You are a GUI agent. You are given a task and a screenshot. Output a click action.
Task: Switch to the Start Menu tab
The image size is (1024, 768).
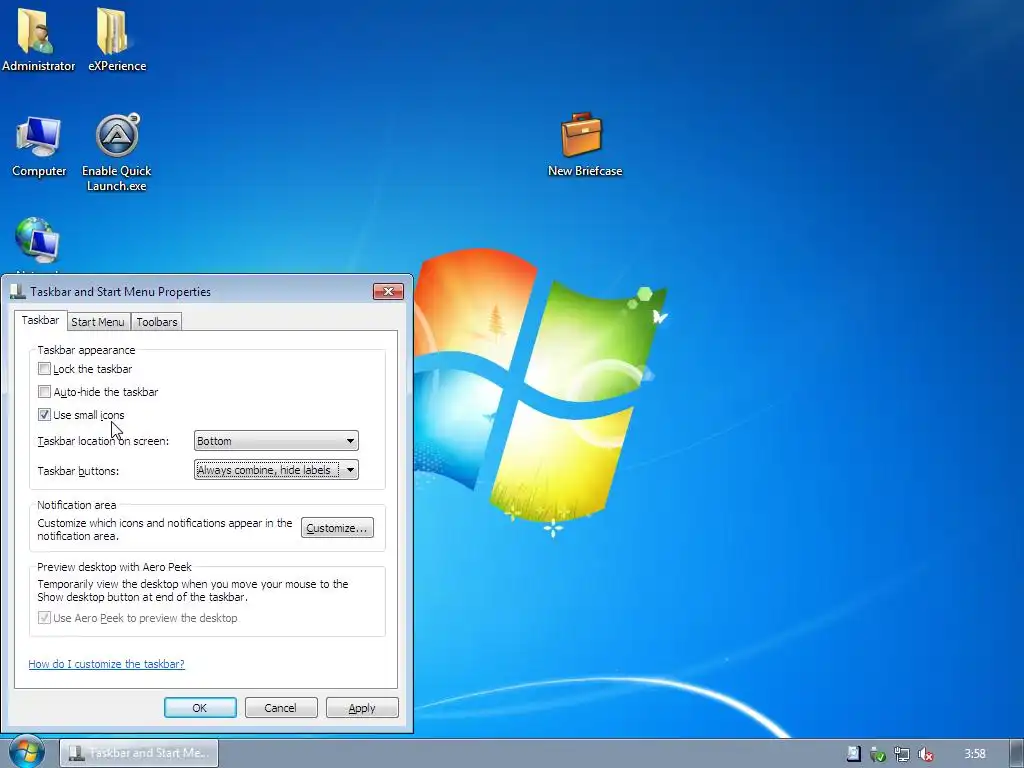(x=98, y=321)
